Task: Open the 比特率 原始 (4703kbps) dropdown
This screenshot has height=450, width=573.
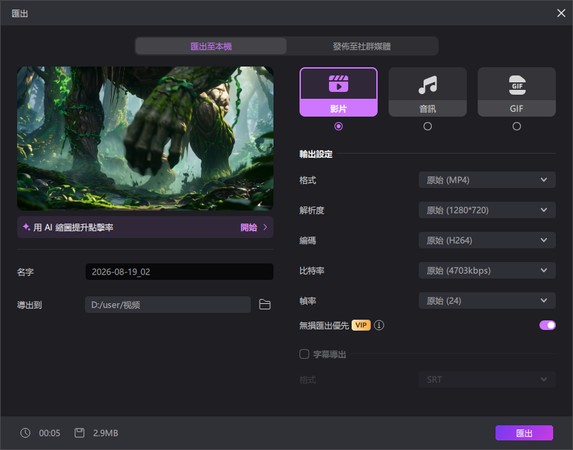Action: pyautogui.click(x=487, y=271)
